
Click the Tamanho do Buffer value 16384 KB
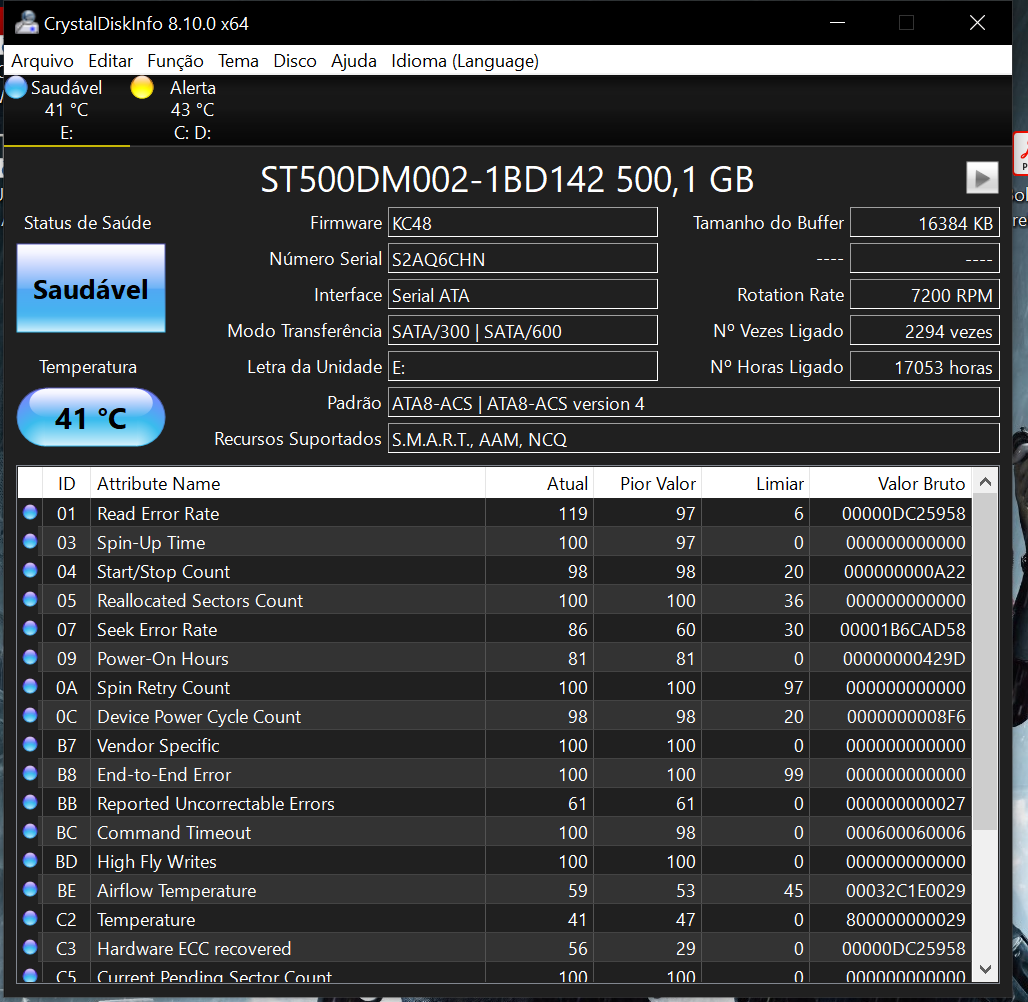[x=924, y=222]
